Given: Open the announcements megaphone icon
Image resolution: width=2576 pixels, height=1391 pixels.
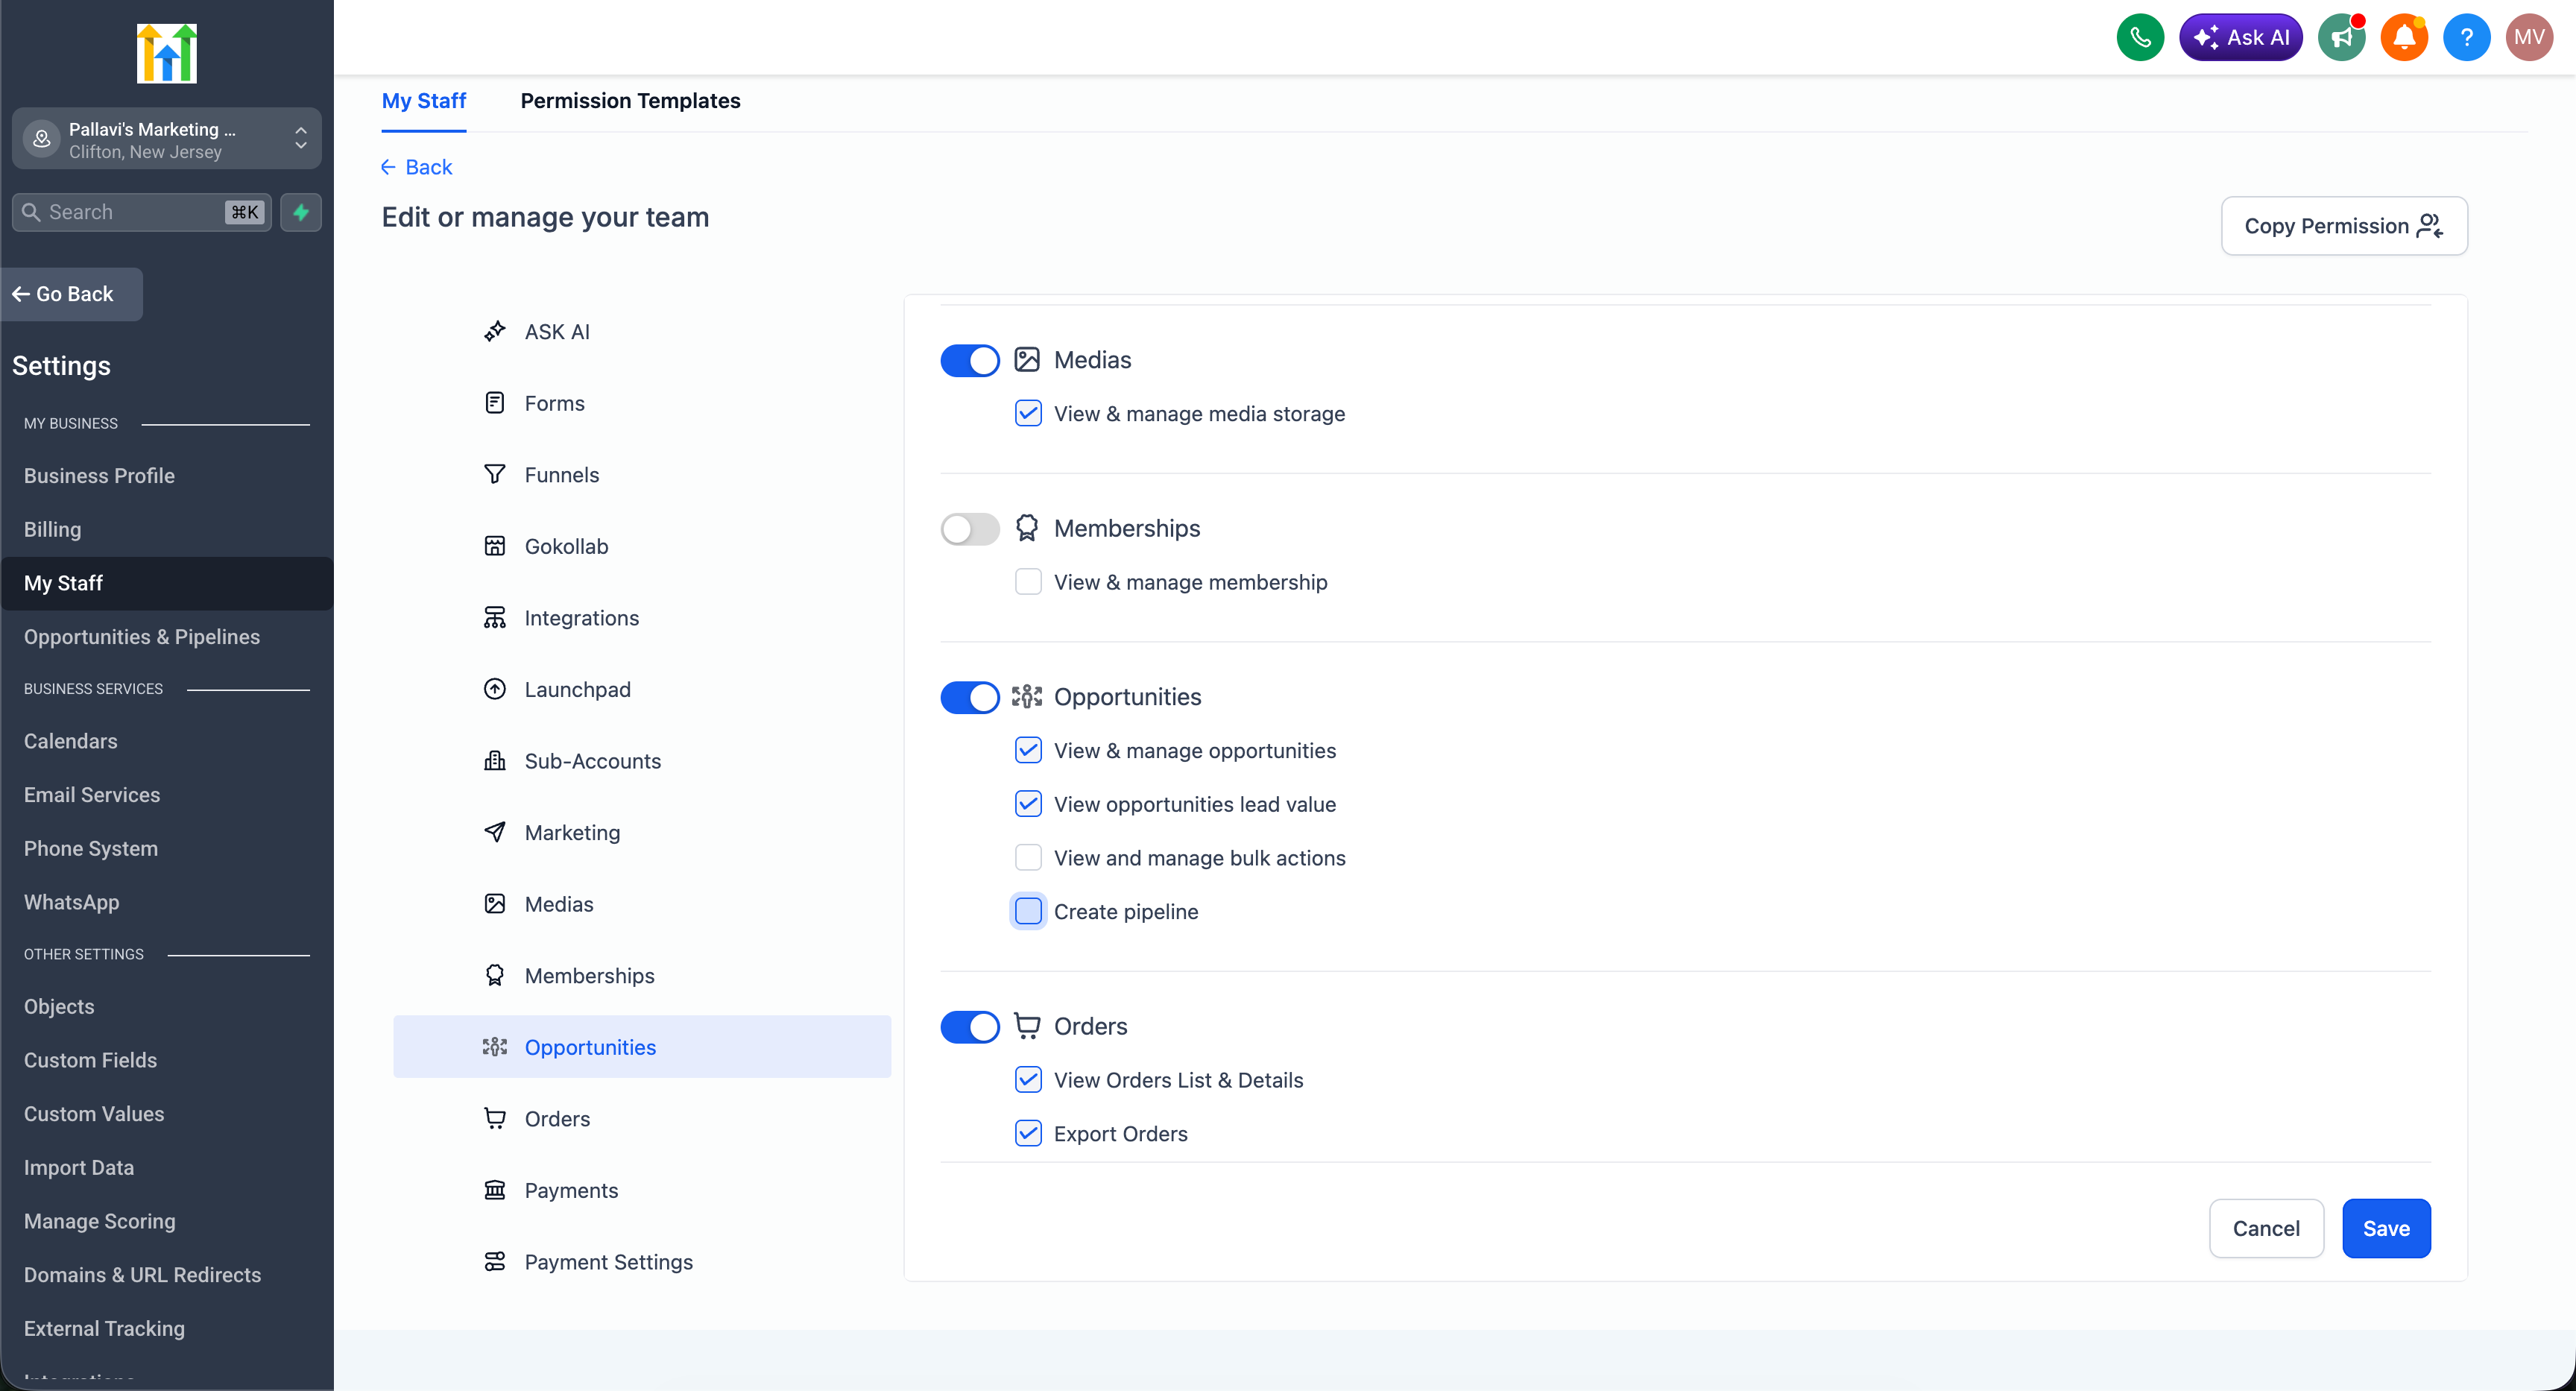Looking at the screenshot, I should click(2341, 38).
